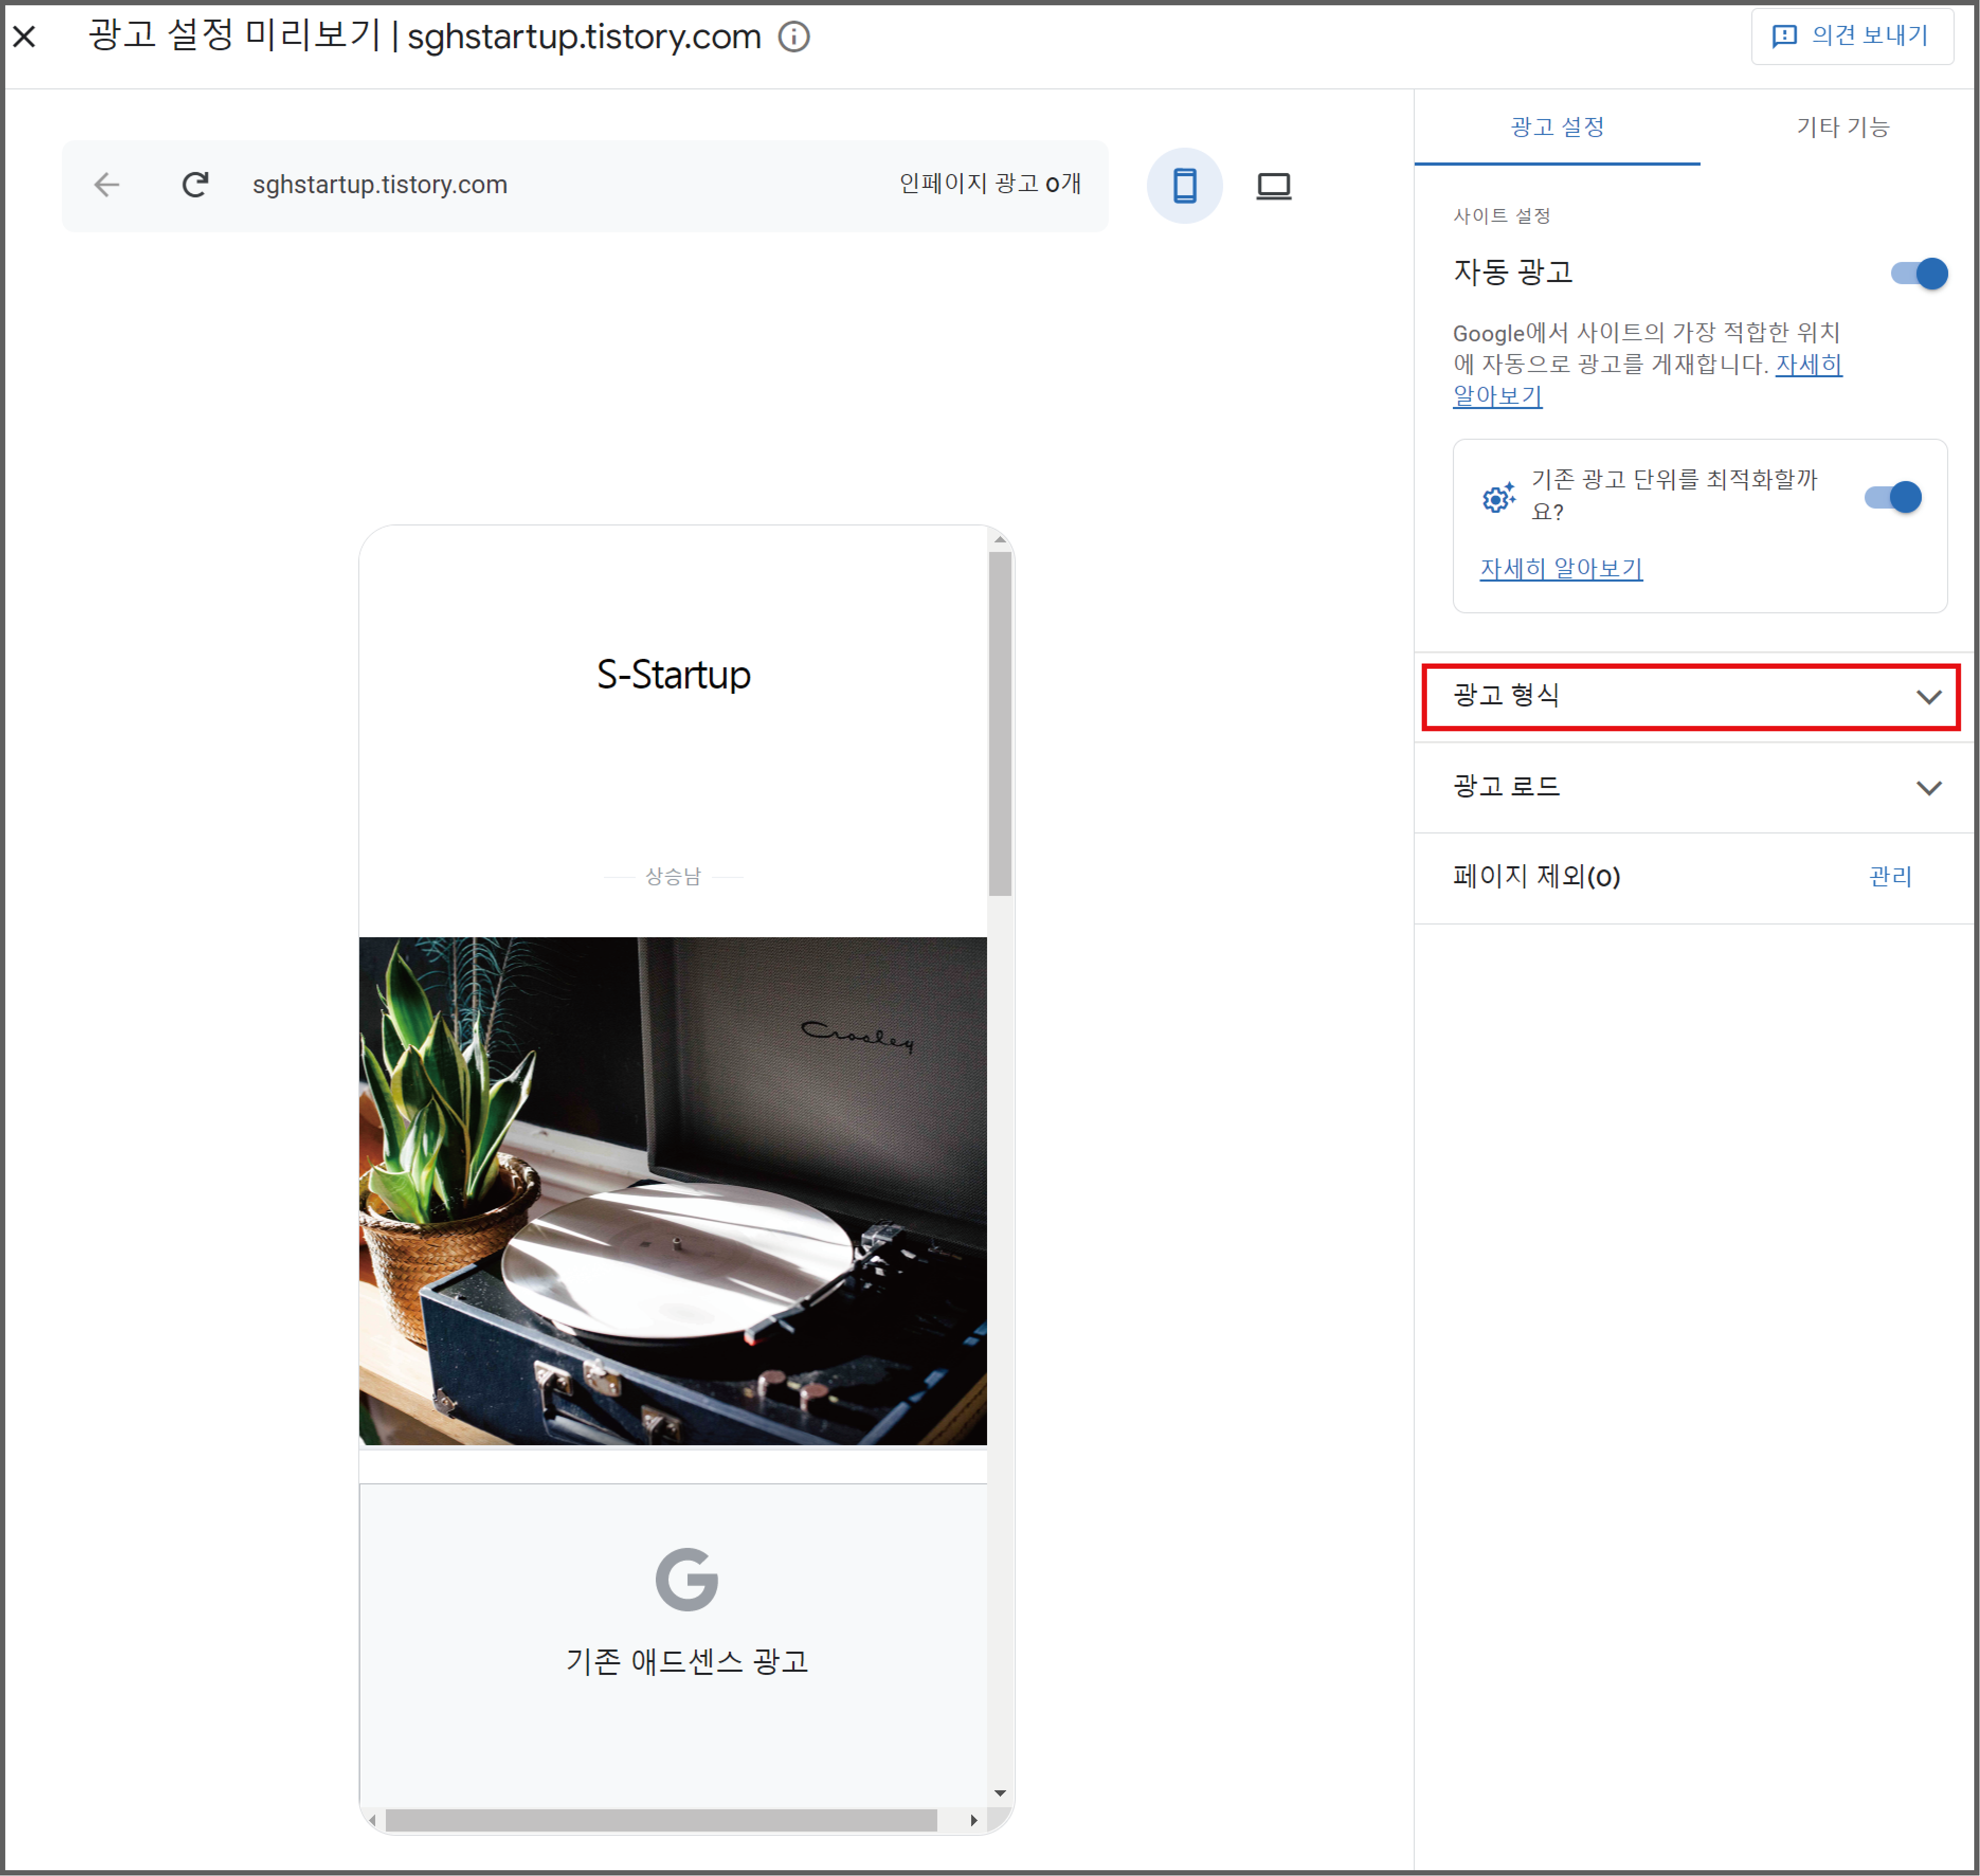This screenshot has width=1980, height=1876.
Task: Select the sghstartup.tistory.com address field
Action: [380, 185]
